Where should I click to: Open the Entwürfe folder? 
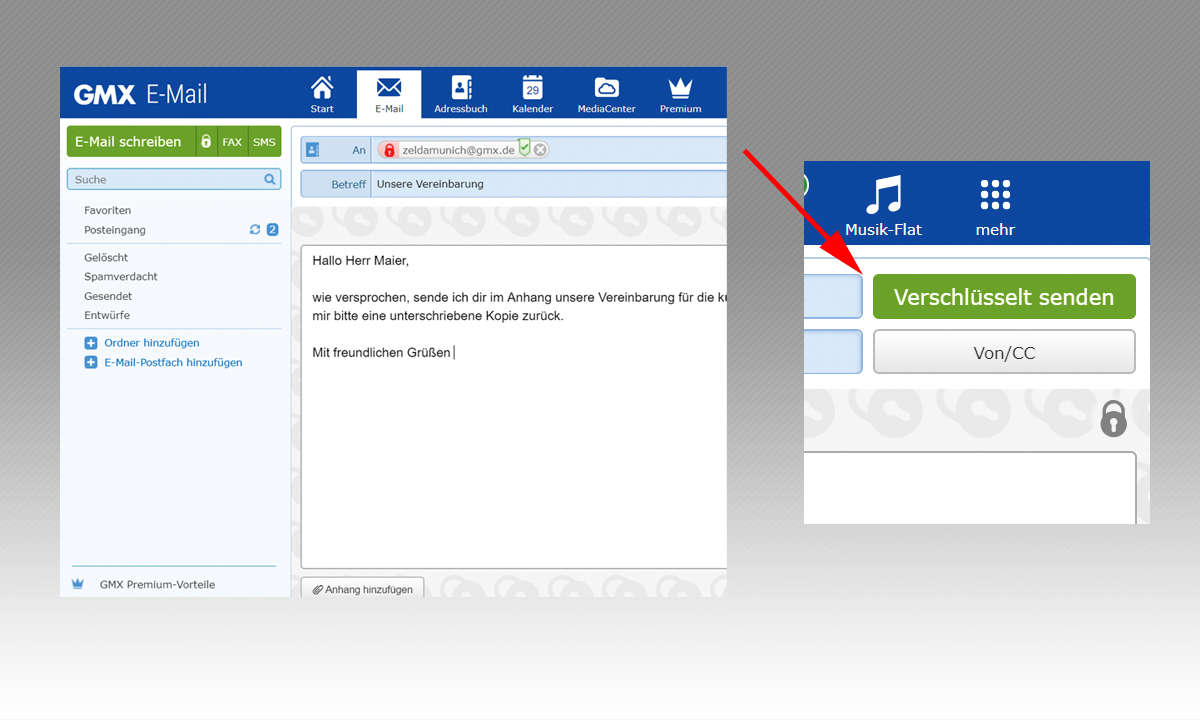pyautogui.click(x=107, y=315)
